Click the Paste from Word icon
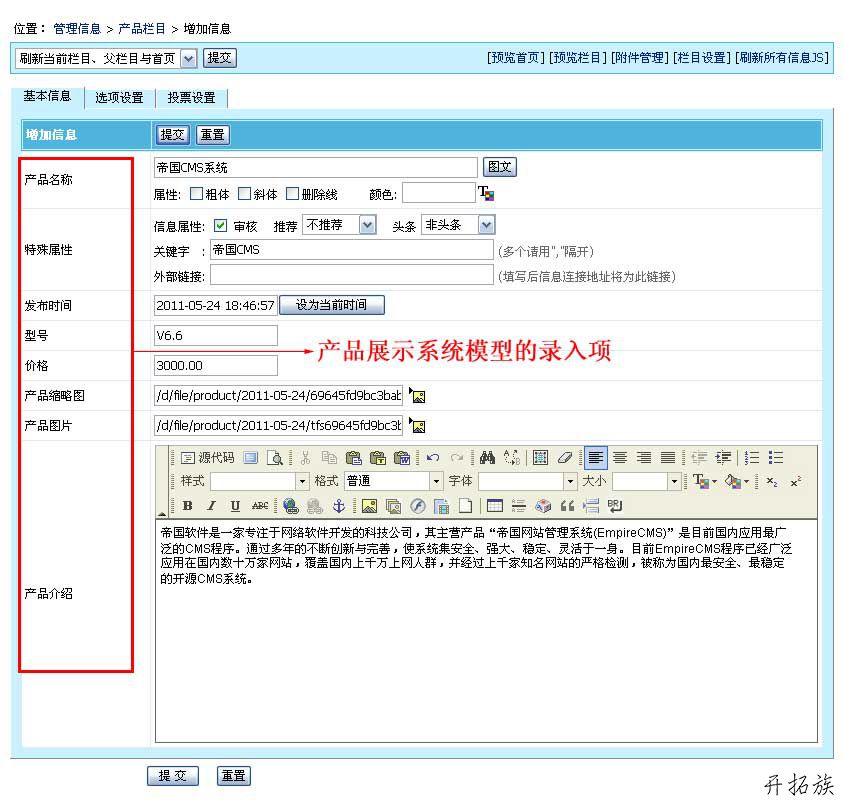 tap(402, 458)
